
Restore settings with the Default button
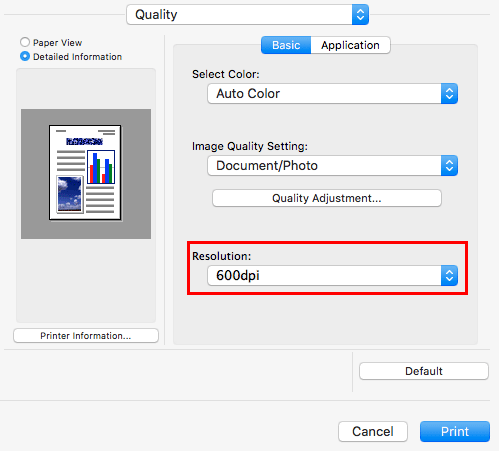[x=424, y=371]
